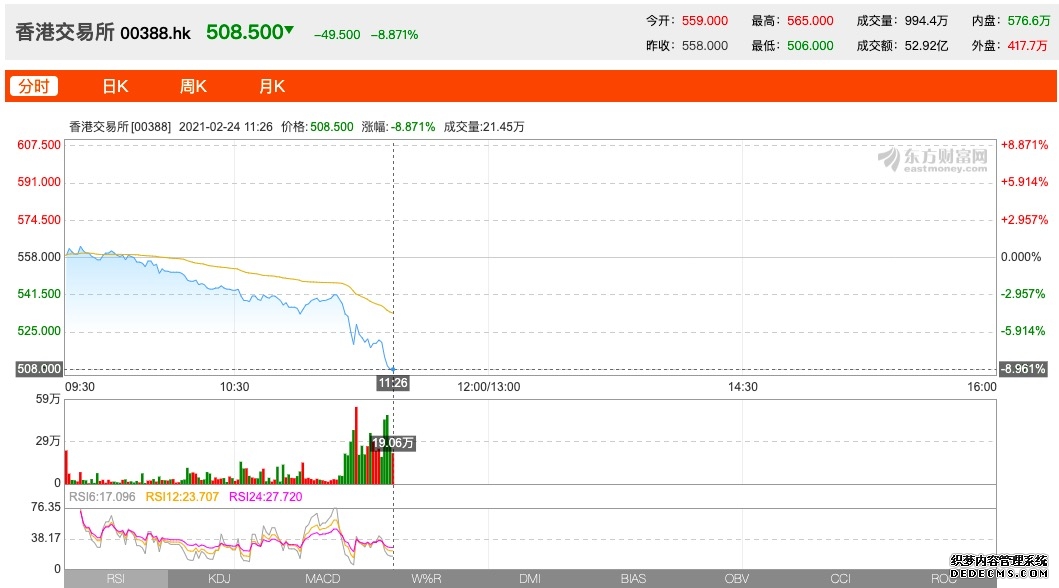Click the tallest red volume bar

[356, 446]
